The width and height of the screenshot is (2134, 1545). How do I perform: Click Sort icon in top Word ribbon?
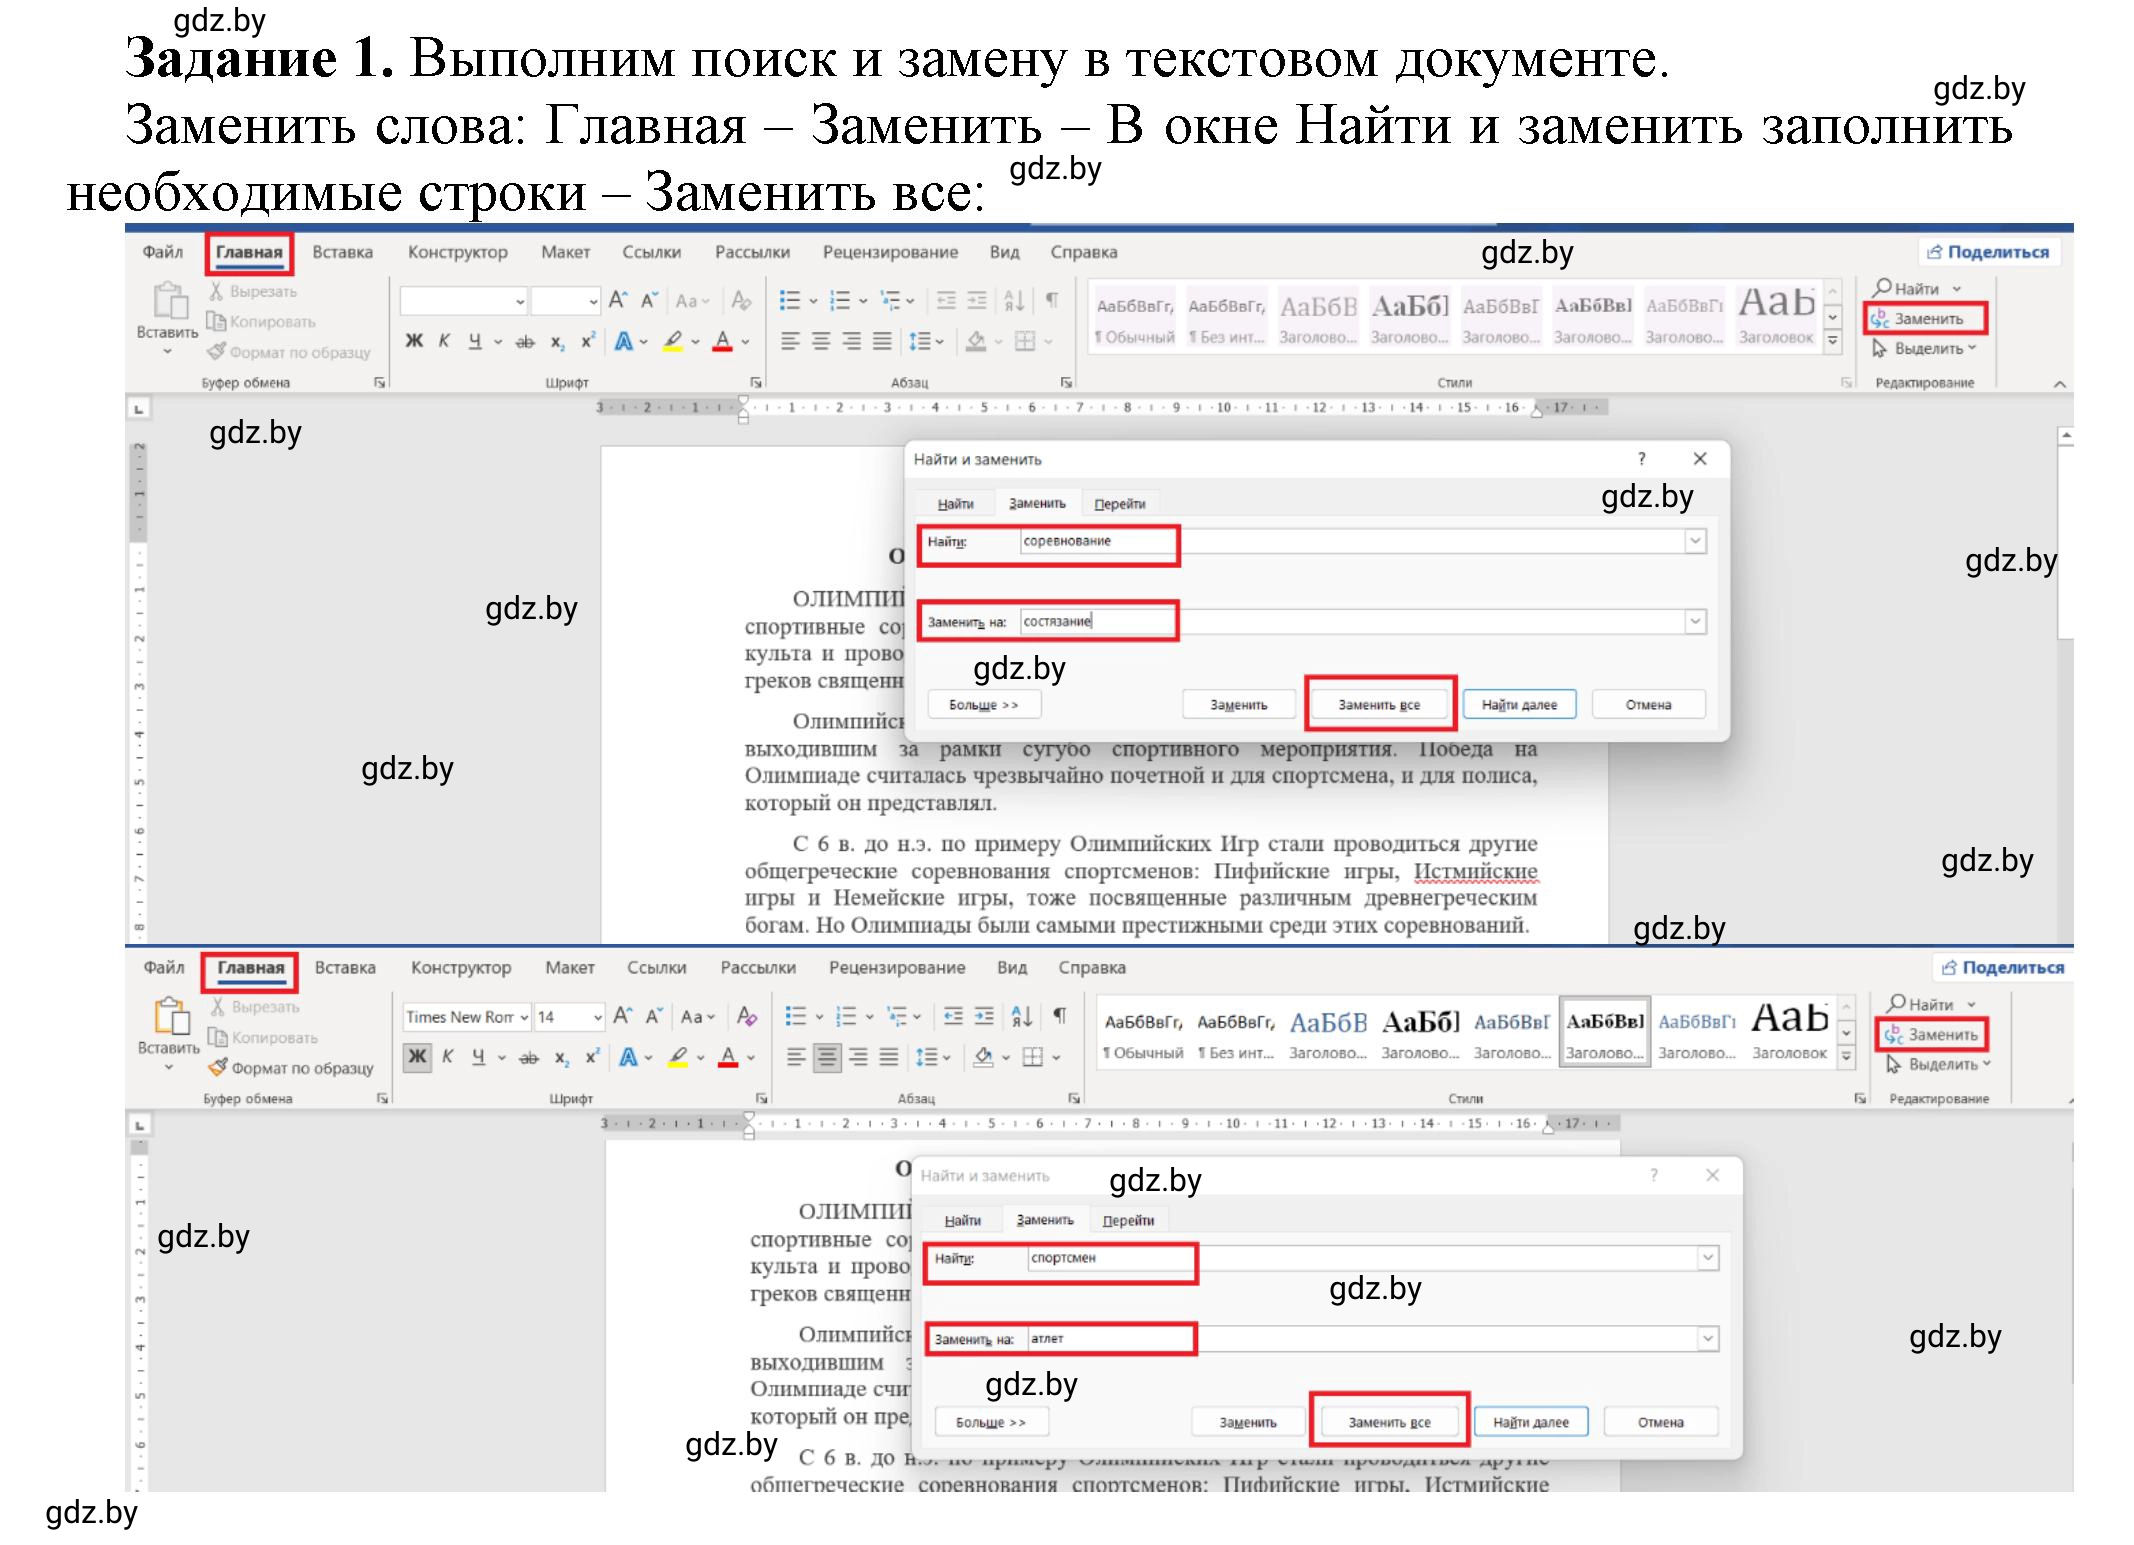pos(1014,300)
